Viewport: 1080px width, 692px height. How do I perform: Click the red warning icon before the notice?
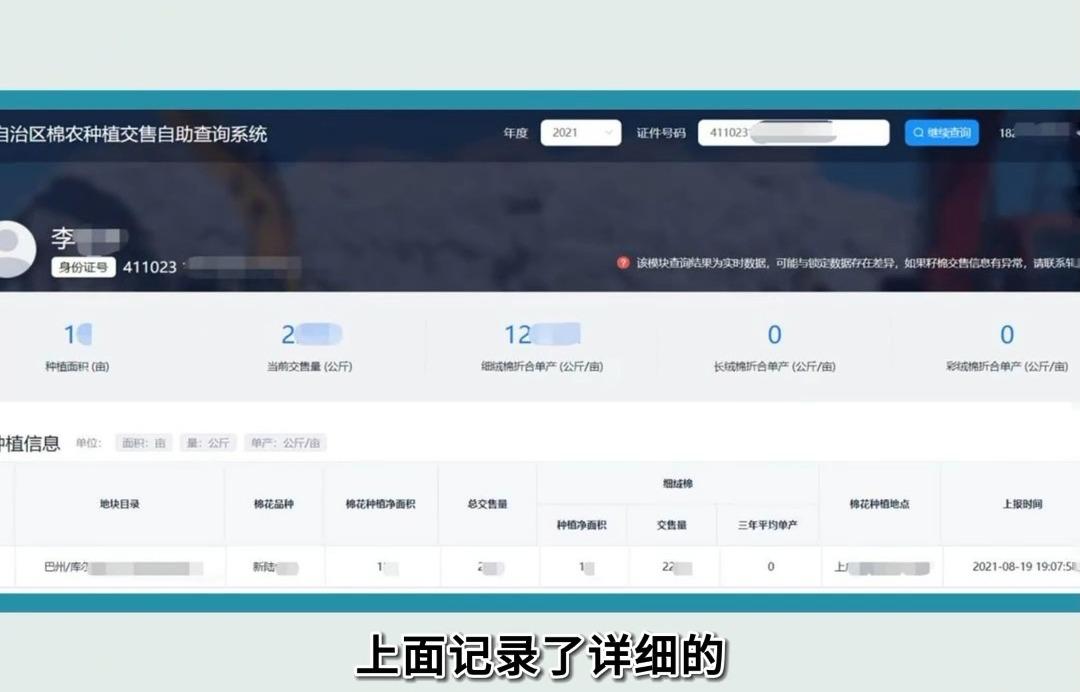[x=623, y=263]
